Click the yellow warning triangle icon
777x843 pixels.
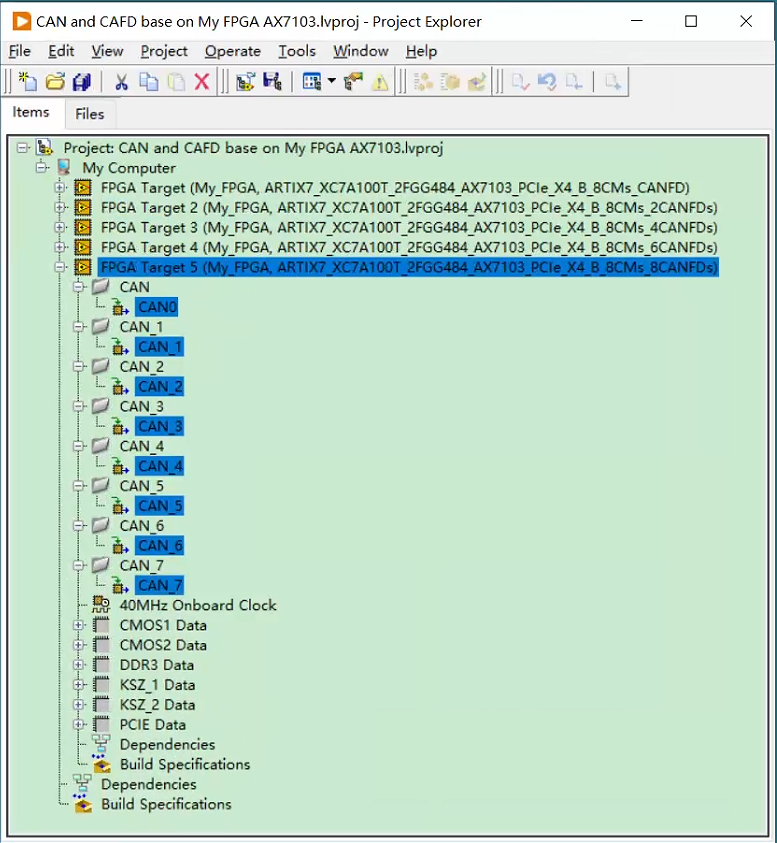[379, 82]
